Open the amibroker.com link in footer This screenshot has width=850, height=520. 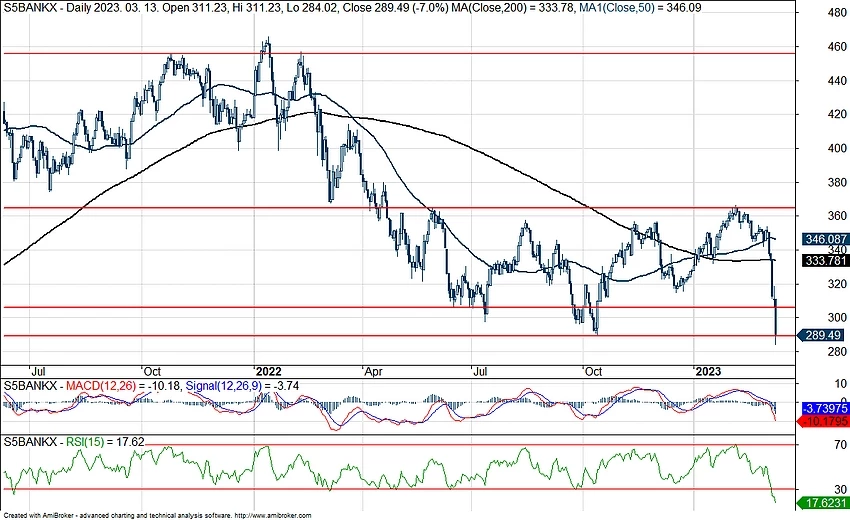pyautogui.click(x=274, y=516)
